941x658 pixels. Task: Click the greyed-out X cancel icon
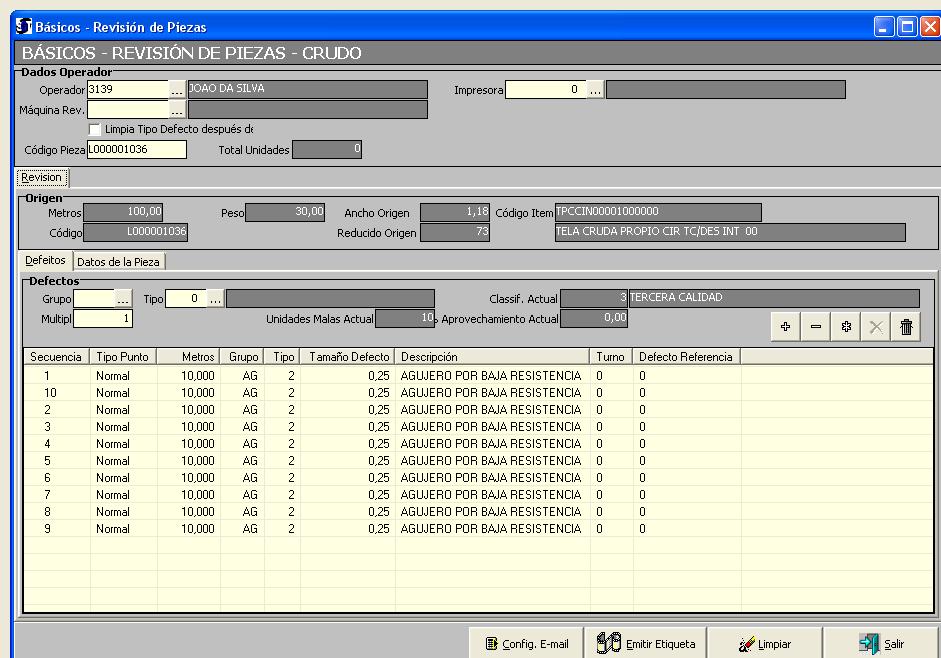876,327
